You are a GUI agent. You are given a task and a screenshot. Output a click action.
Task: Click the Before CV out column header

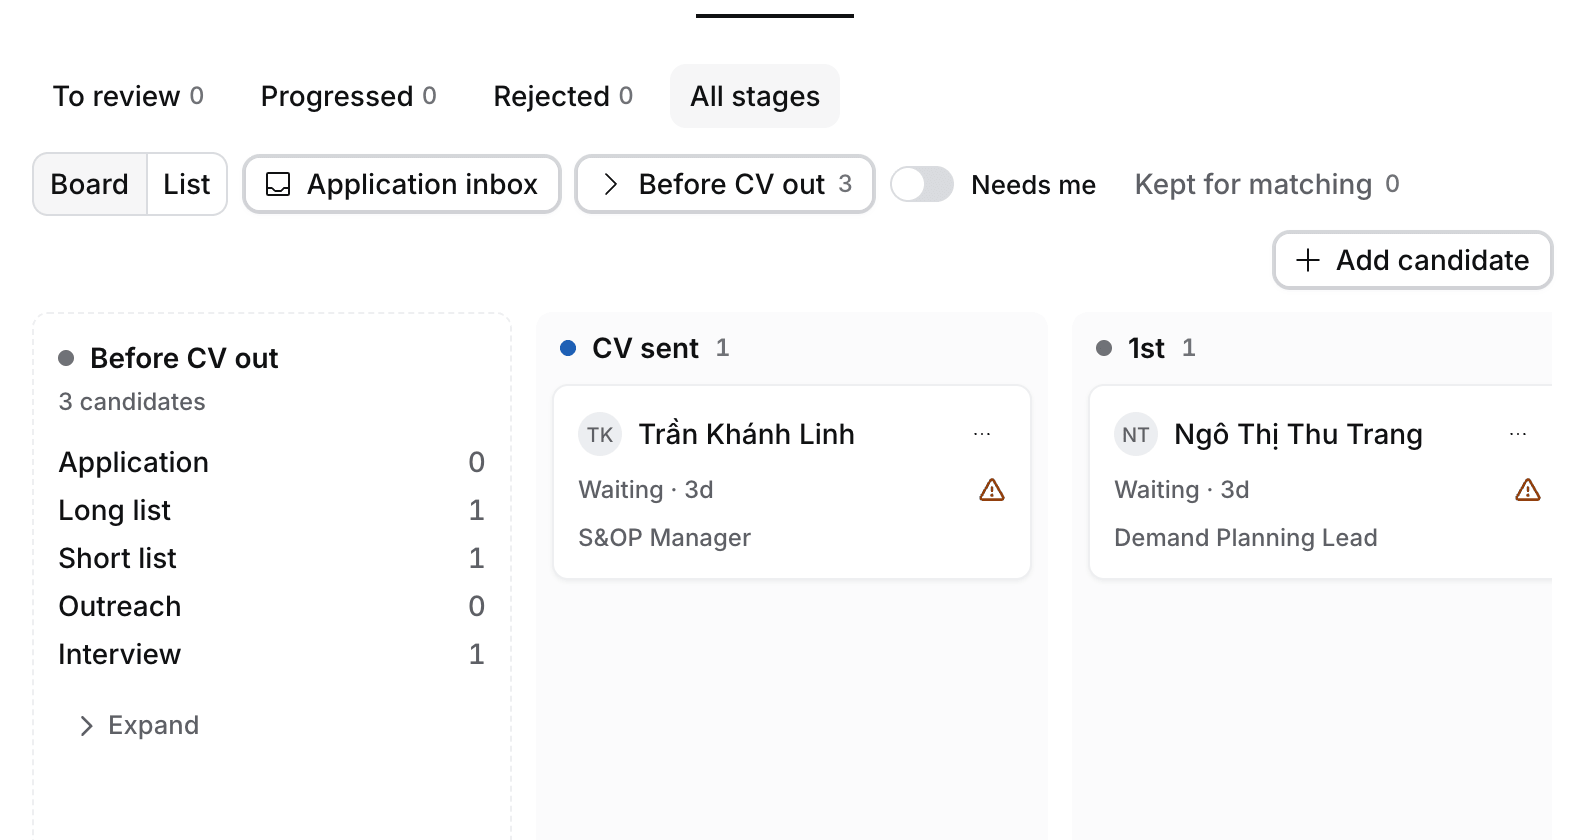(x=184, y=358)
